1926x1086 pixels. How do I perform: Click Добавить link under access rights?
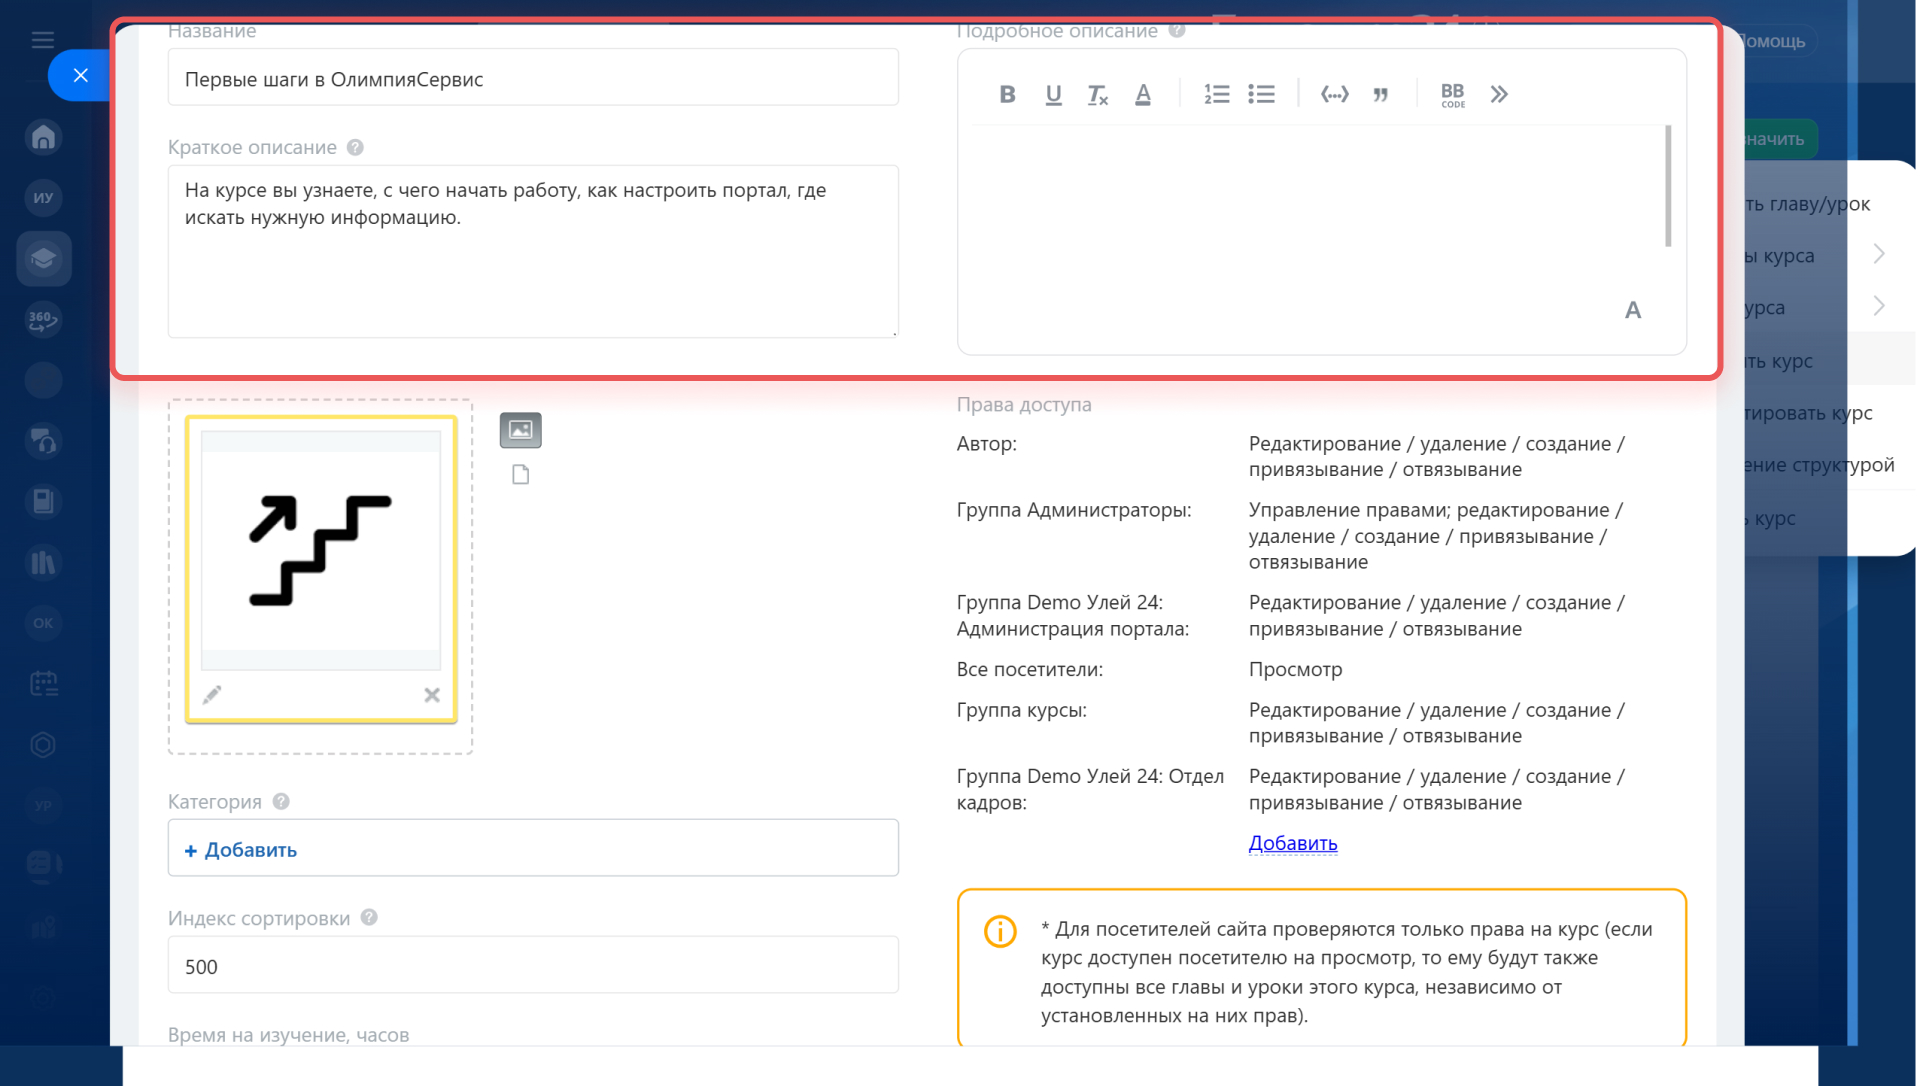click(x=1292, y=843)
